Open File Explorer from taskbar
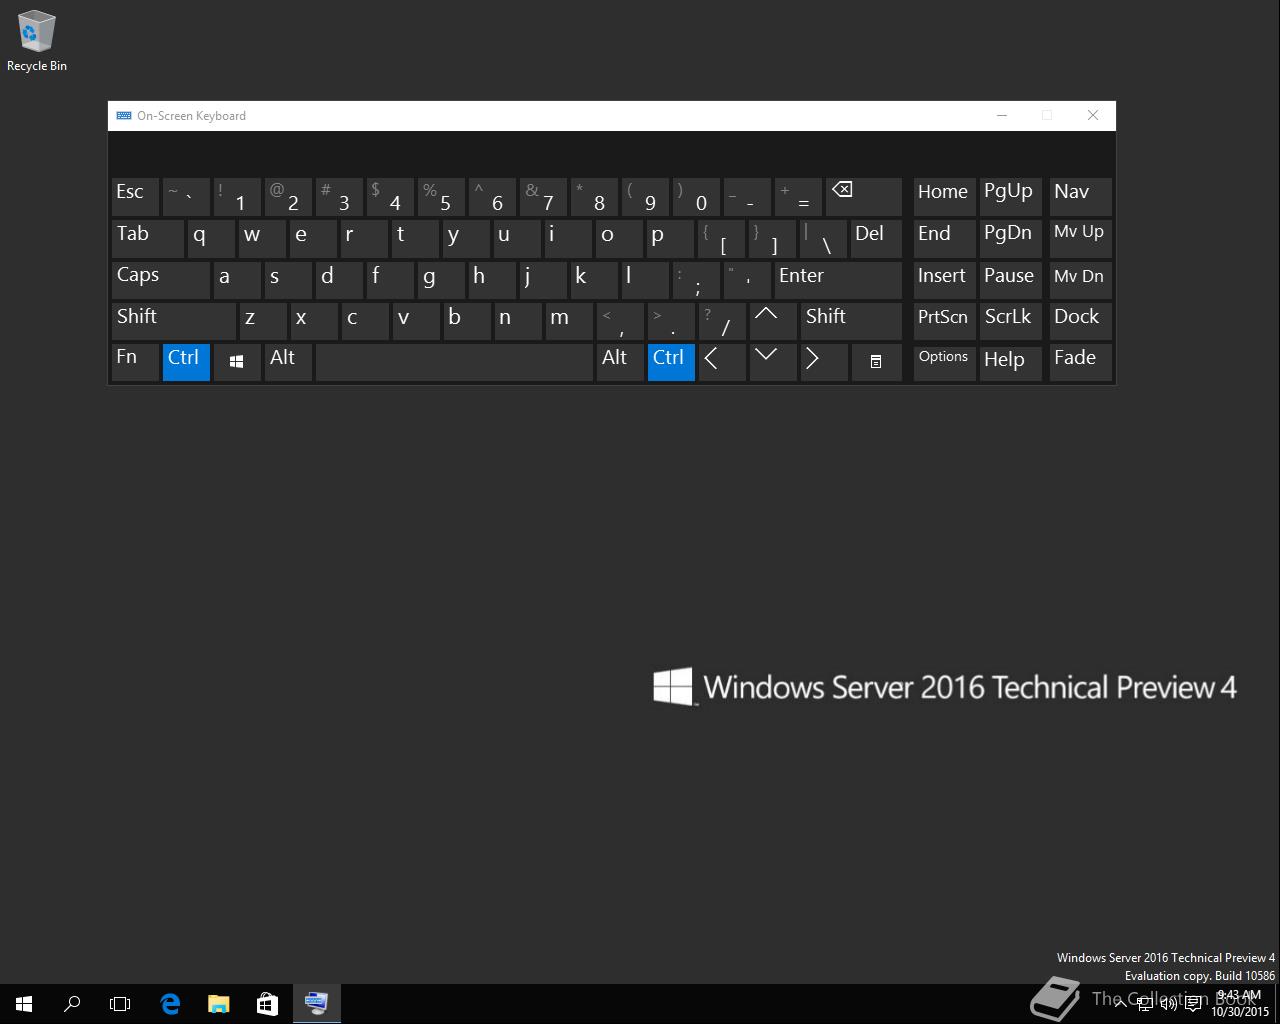Image resolution: width=1280 pixels, height=1024 pixels. pyautogui.click(x=218, y=1003)
